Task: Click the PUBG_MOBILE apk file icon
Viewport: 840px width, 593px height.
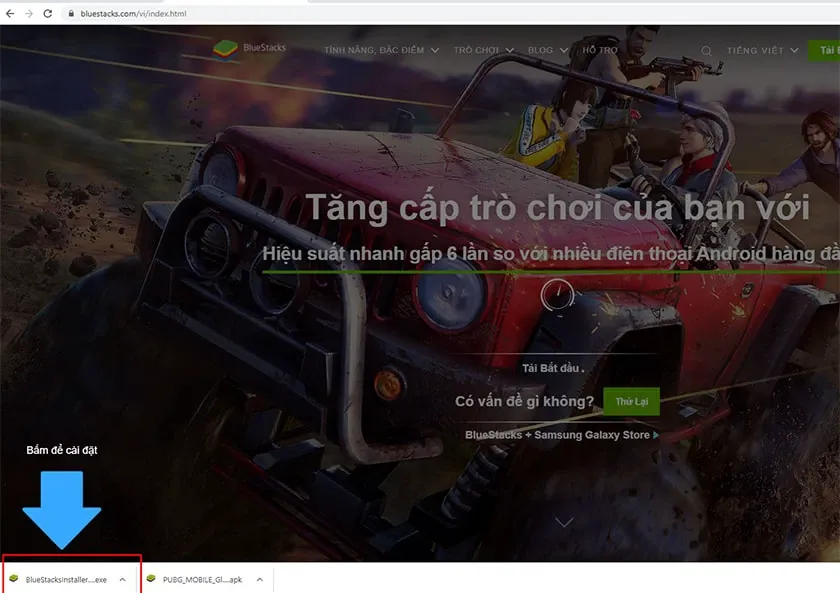Action: pyautogui.click(x=153, y=578)
